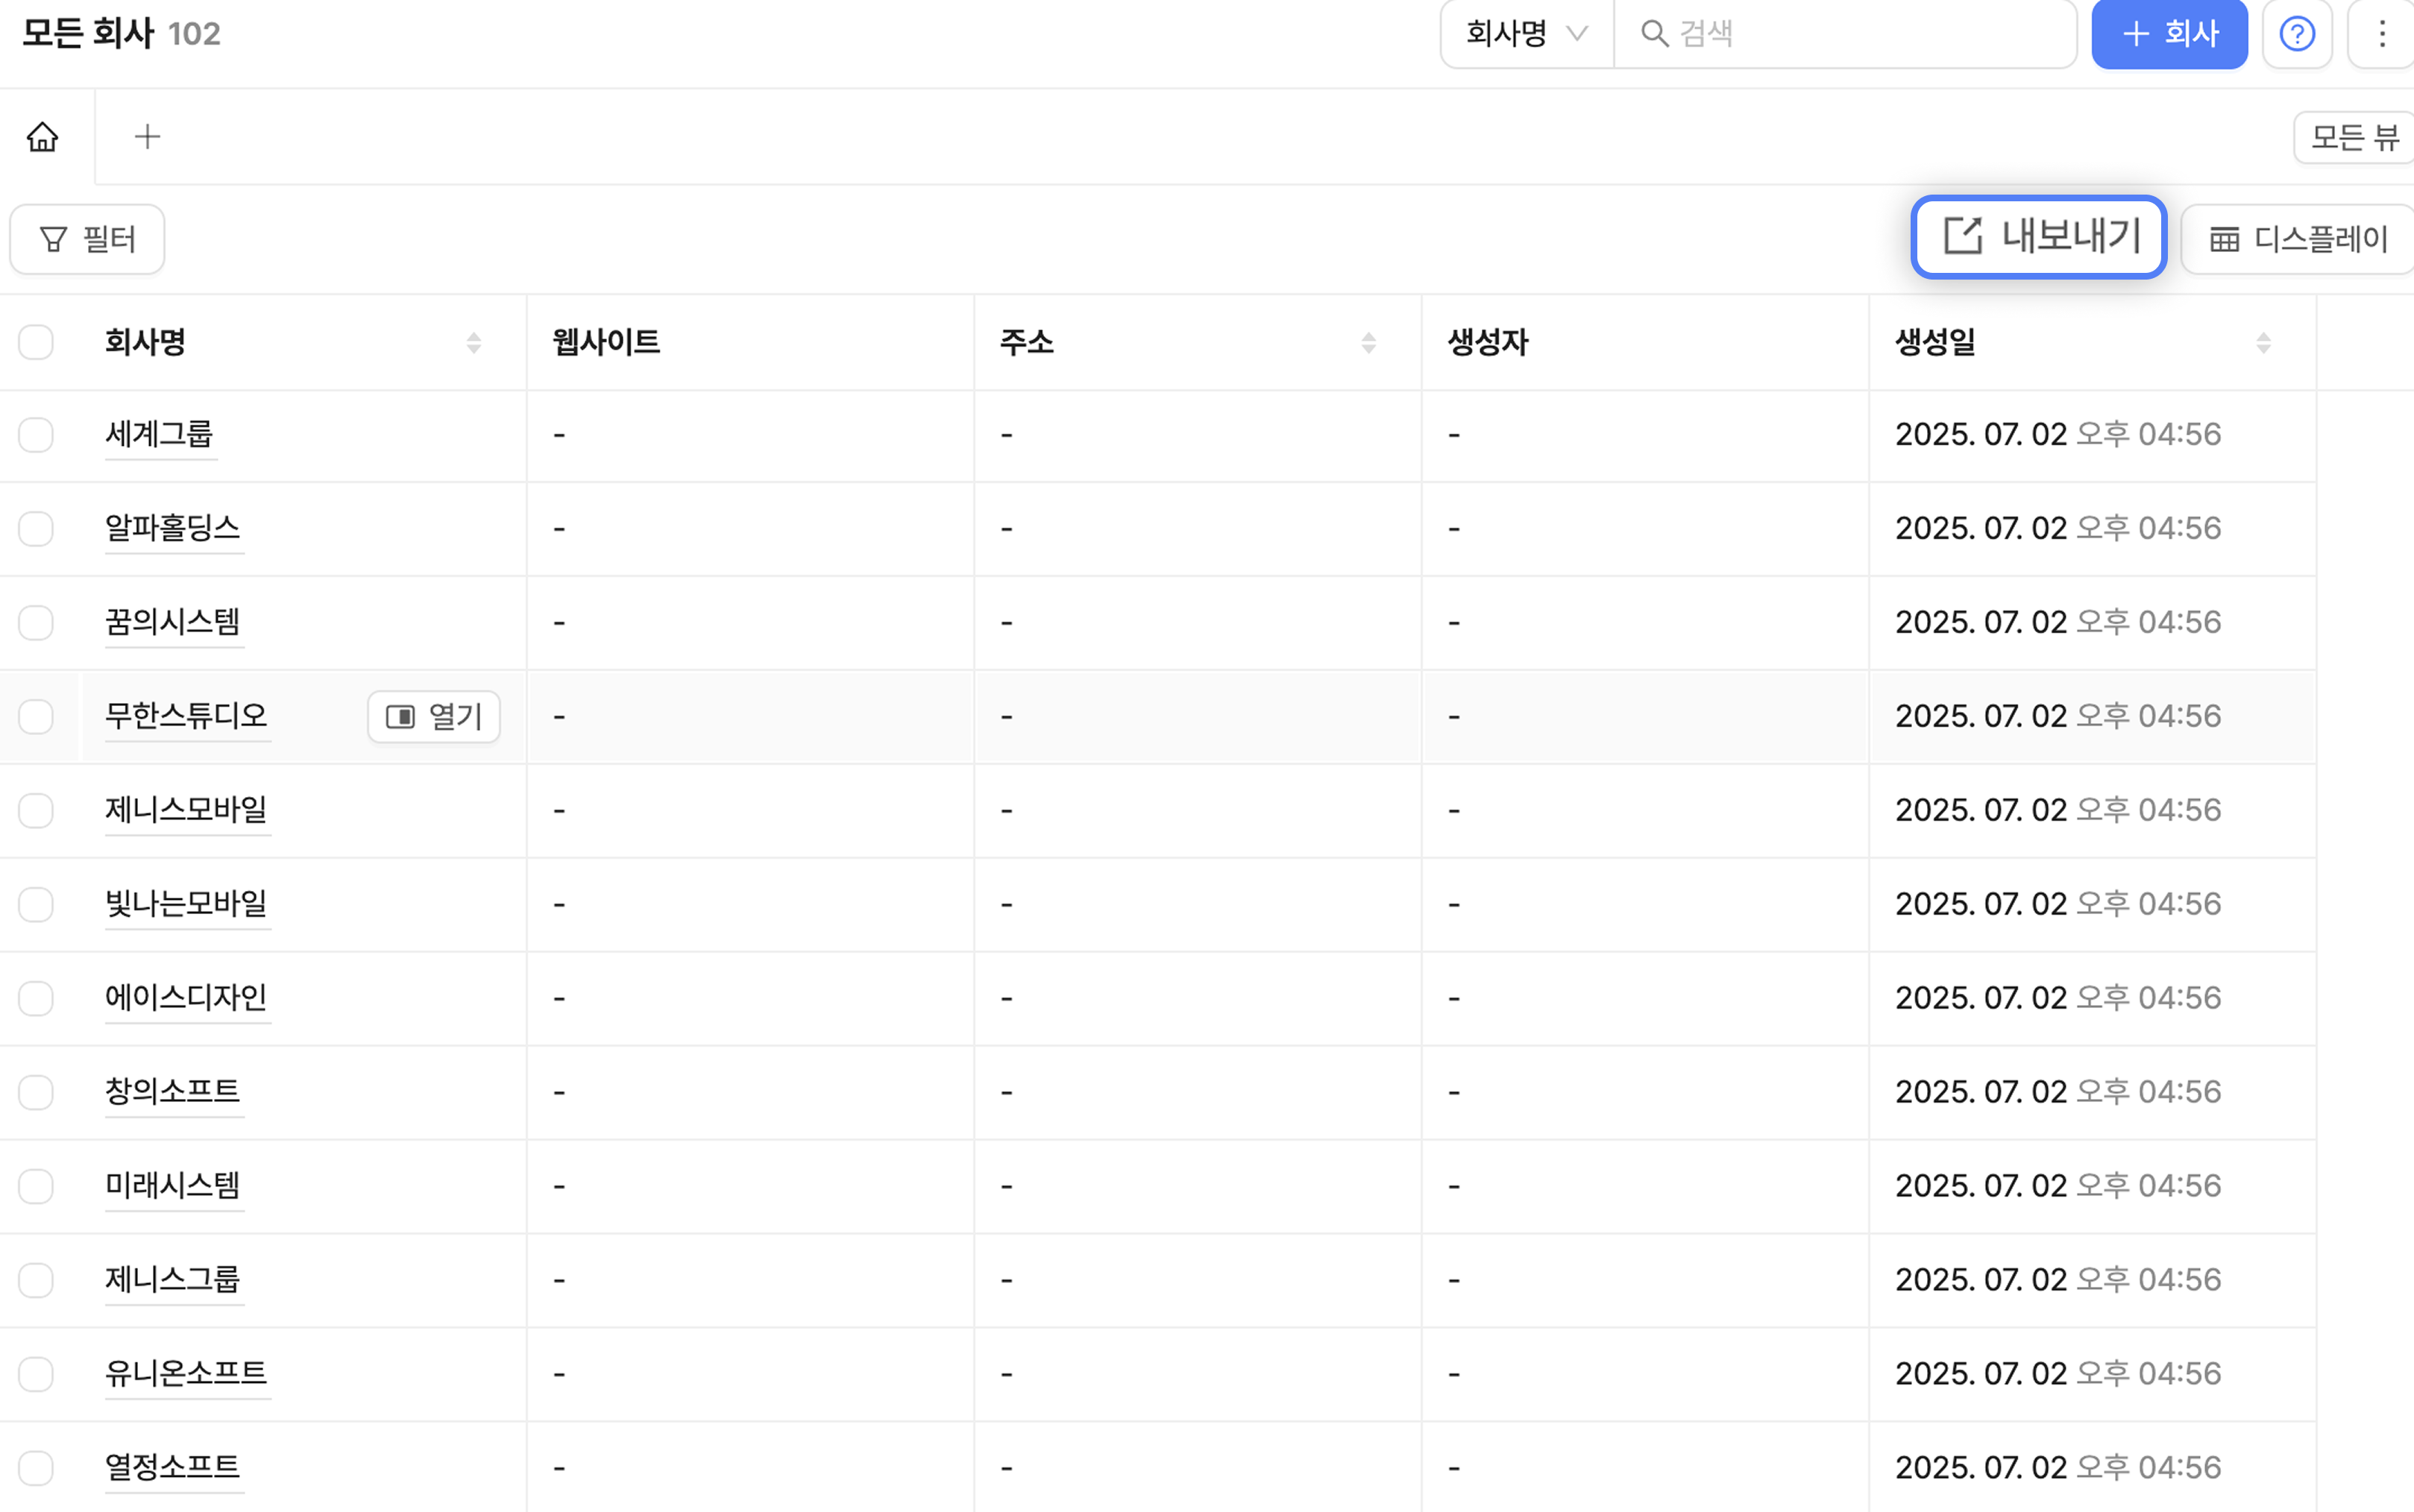
Task: Open the 디스플레이 display settings
Action: click(2298, 239)
